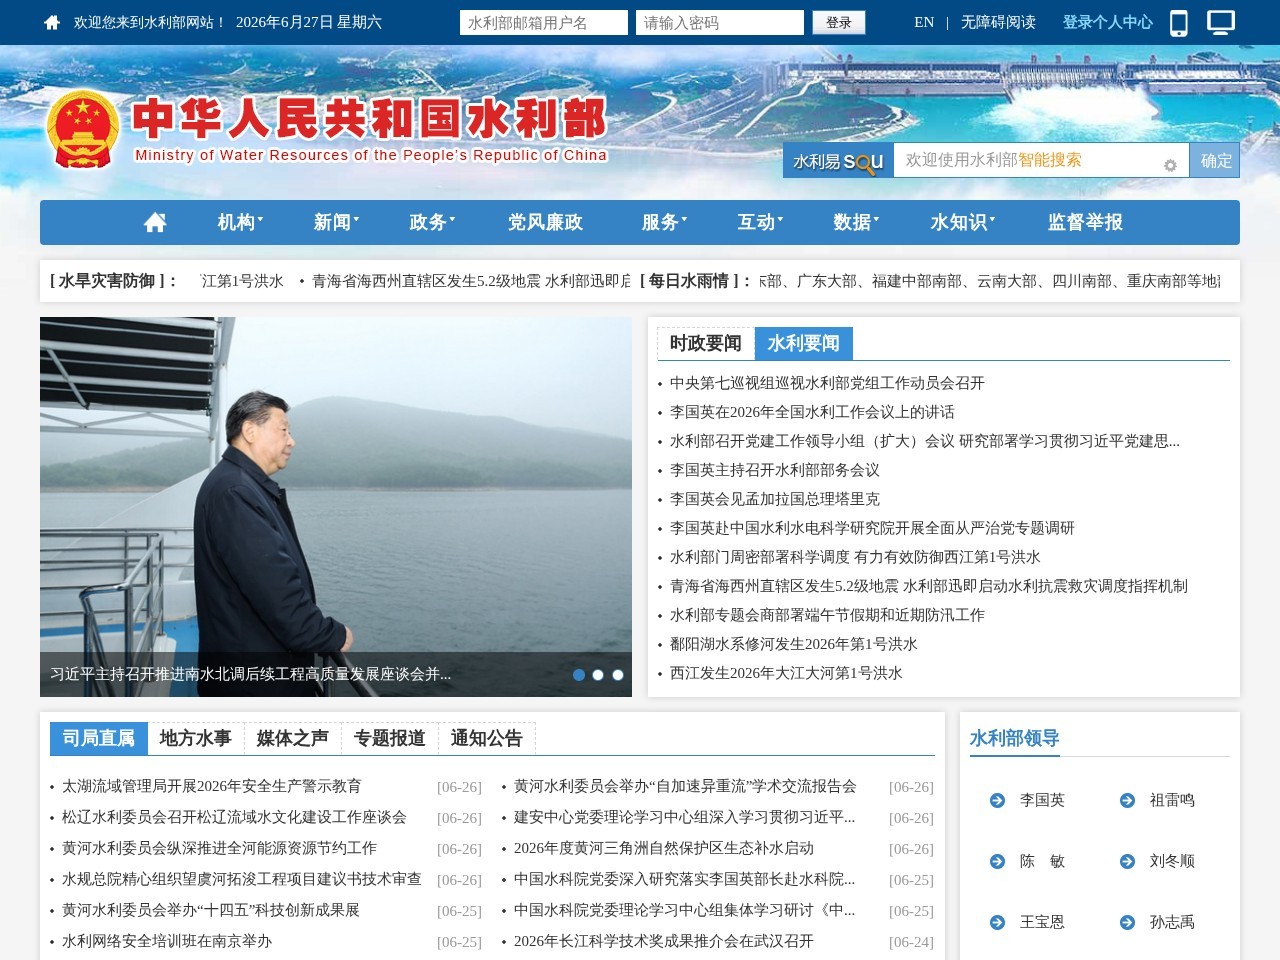1280x960 pixels.
Task: Select the third carousel dot
Action: click(x=618, y=675)
